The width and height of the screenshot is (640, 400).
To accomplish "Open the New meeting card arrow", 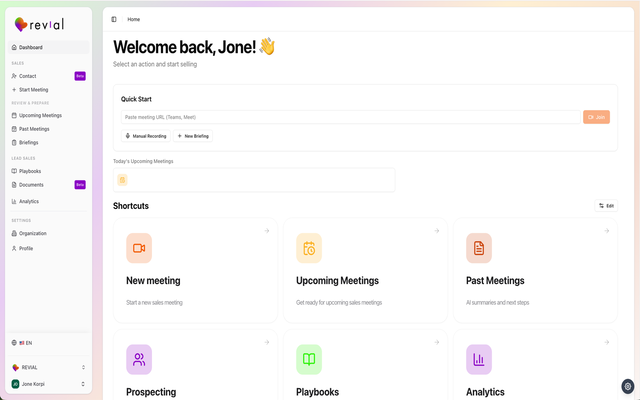I will tap(267, 231).
